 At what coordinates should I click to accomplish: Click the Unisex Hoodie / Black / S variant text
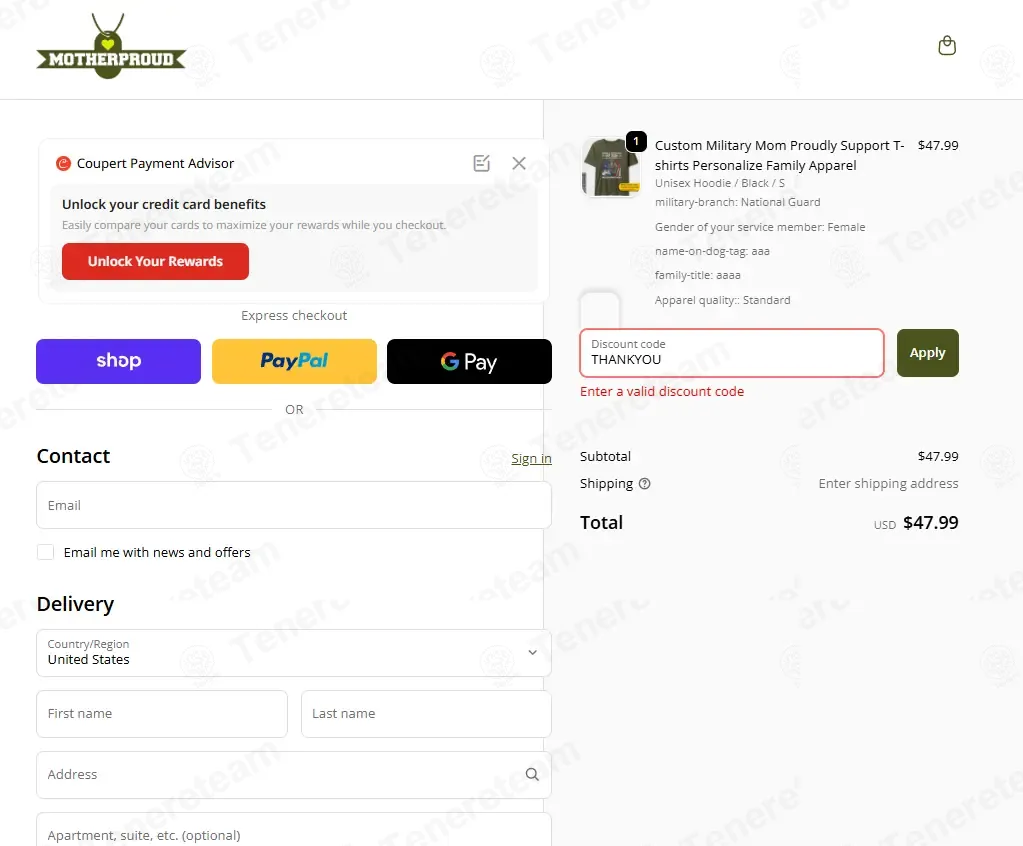(x=720, y=183)
